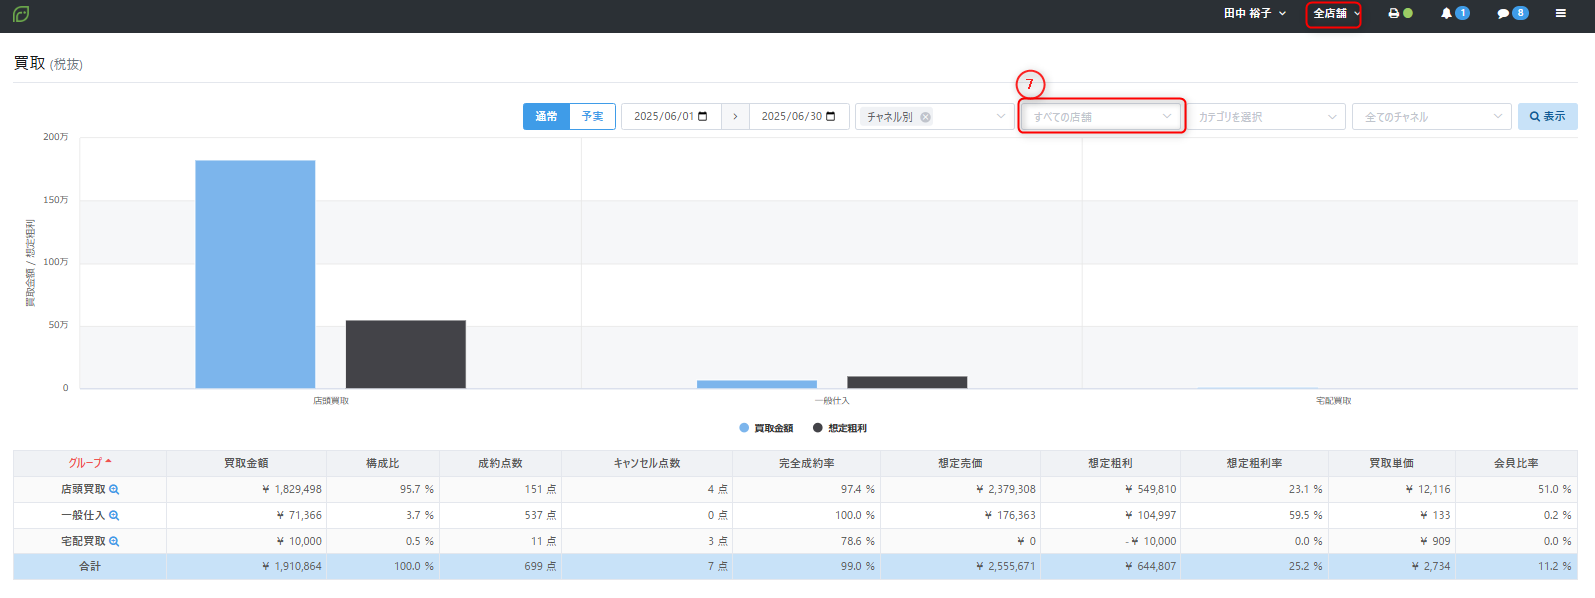Viewport: 1595px width, 598px height.
Task: Open the printer status icon
Action: [x=1394, y=14]
